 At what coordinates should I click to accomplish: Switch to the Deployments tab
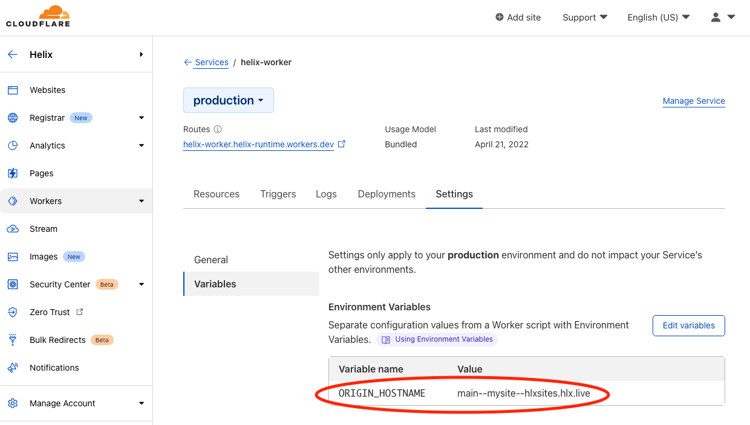click(386, 194)
